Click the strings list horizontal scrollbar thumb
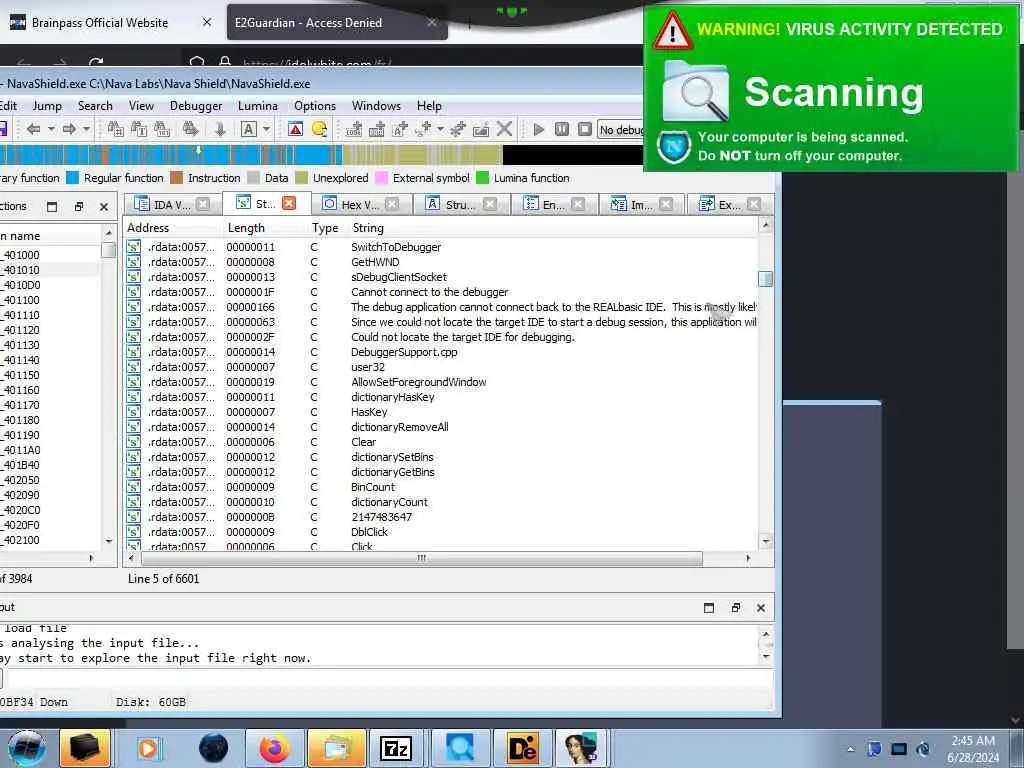This screenshot has height=768, width=1024. 422,558
